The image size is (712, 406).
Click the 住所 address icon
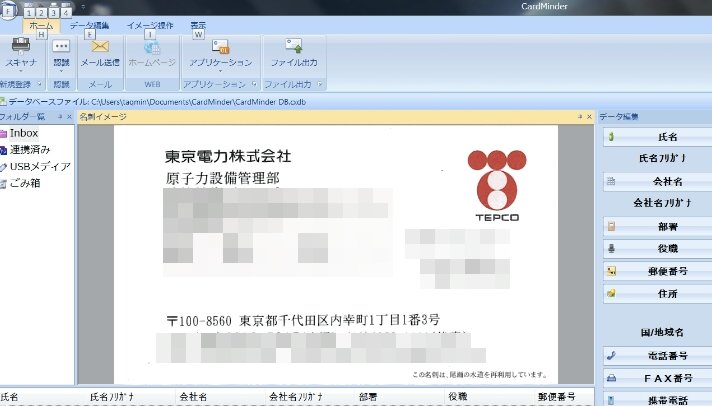click(611, 293)
